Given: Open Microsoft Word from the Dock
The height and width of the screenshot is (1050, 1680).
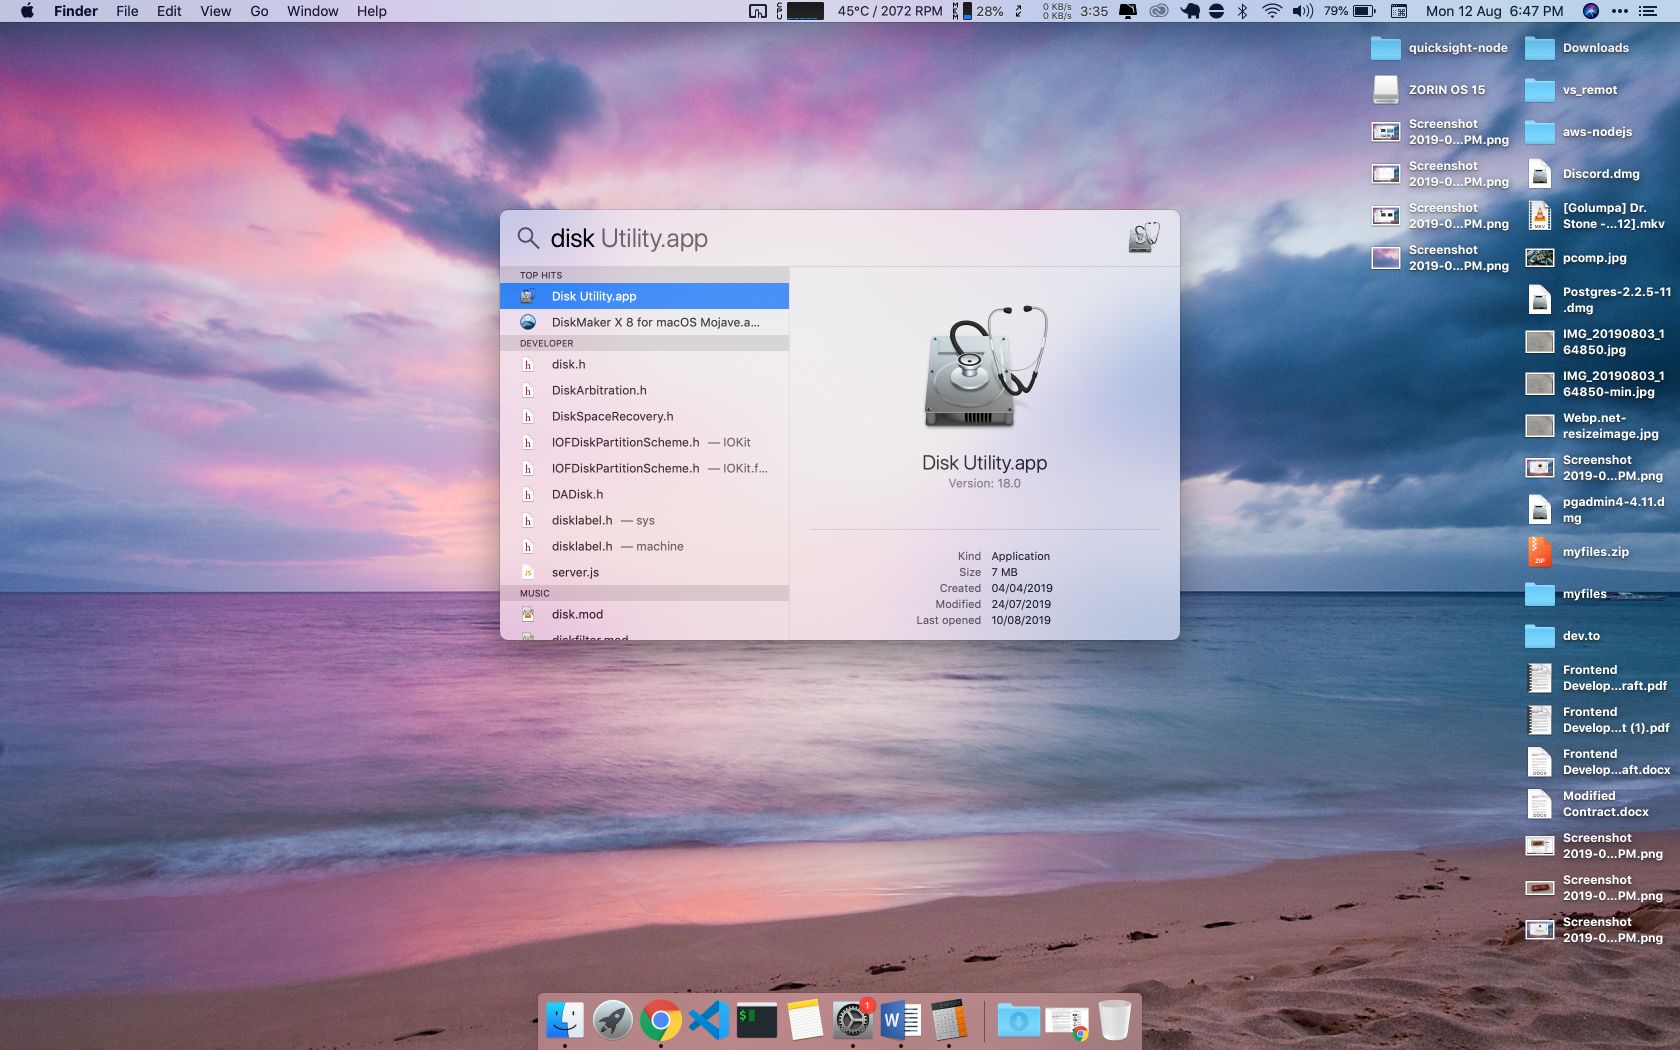Looking at the screenshot, I should [x=901, y=1021].
